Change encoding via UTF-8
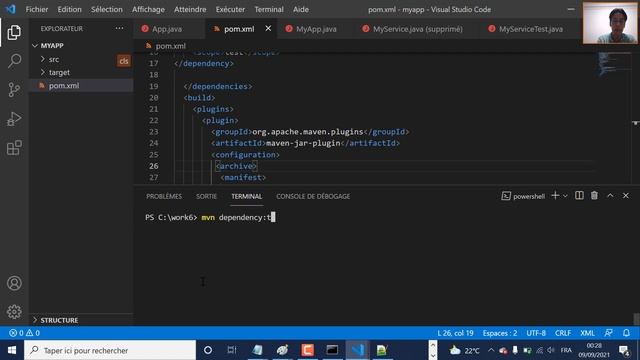Screen dimensions: 640x360 (536, 333)
